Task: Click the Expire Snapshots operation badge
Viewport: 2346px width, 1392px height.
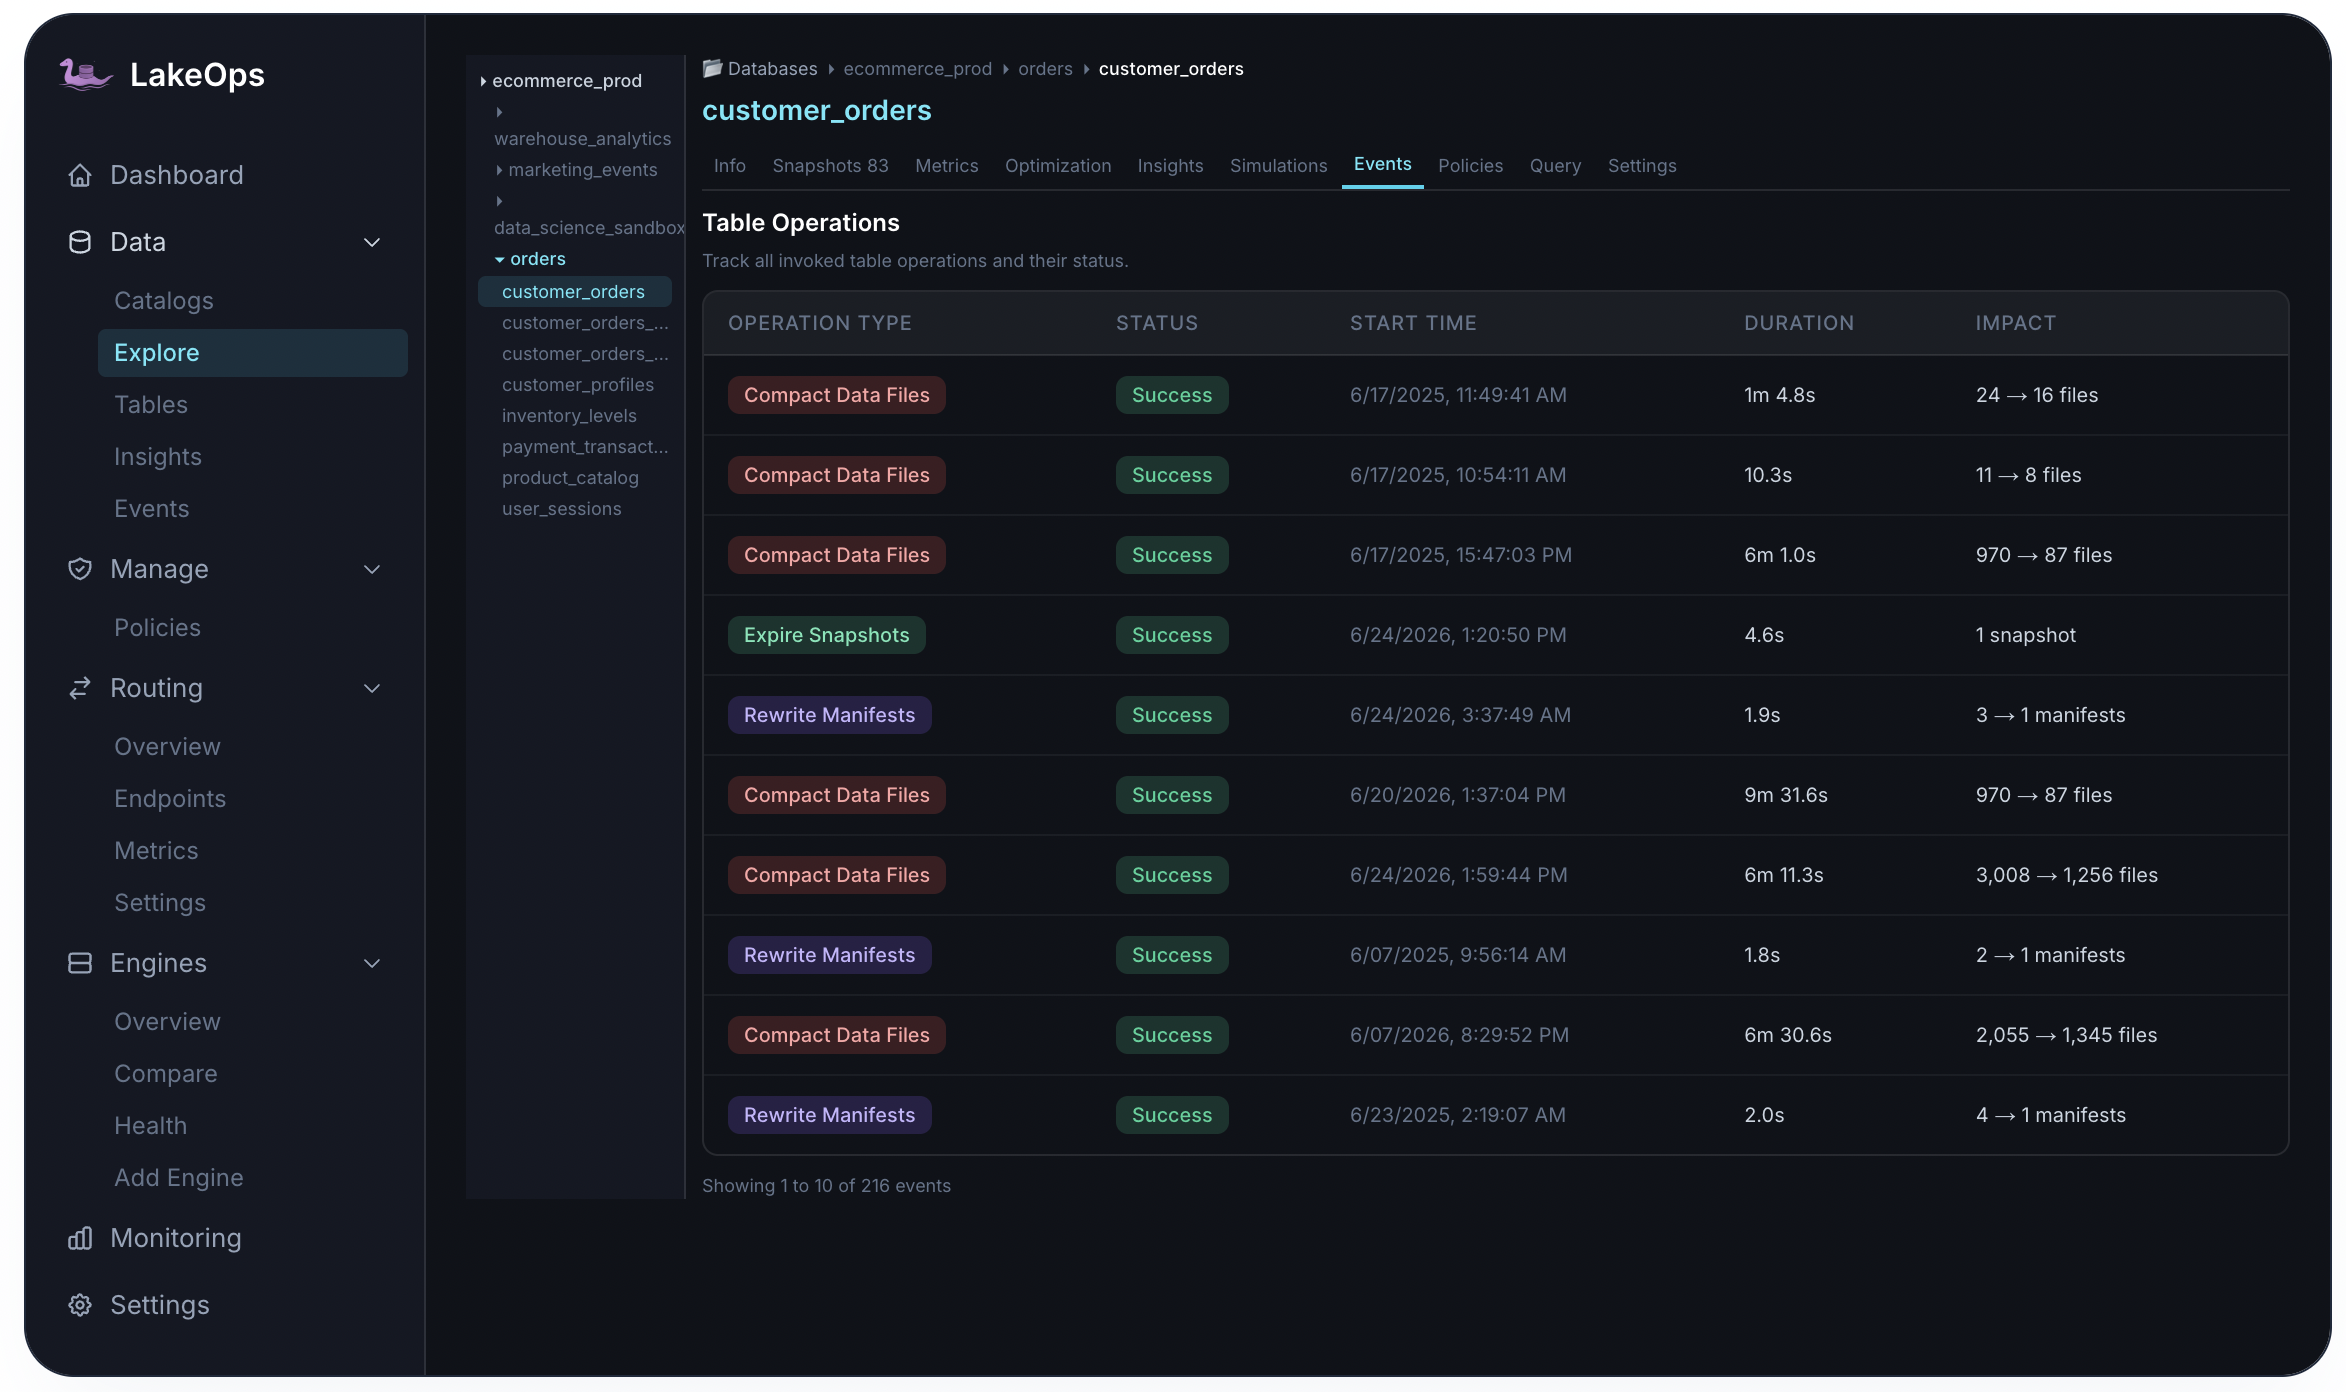Action: 827,635
